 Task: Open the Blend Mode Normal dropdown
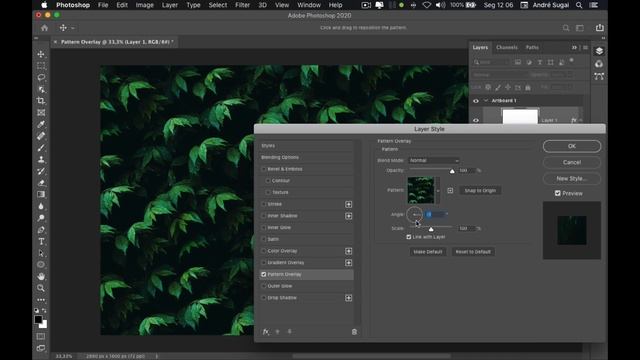click(x=434, y=160)
